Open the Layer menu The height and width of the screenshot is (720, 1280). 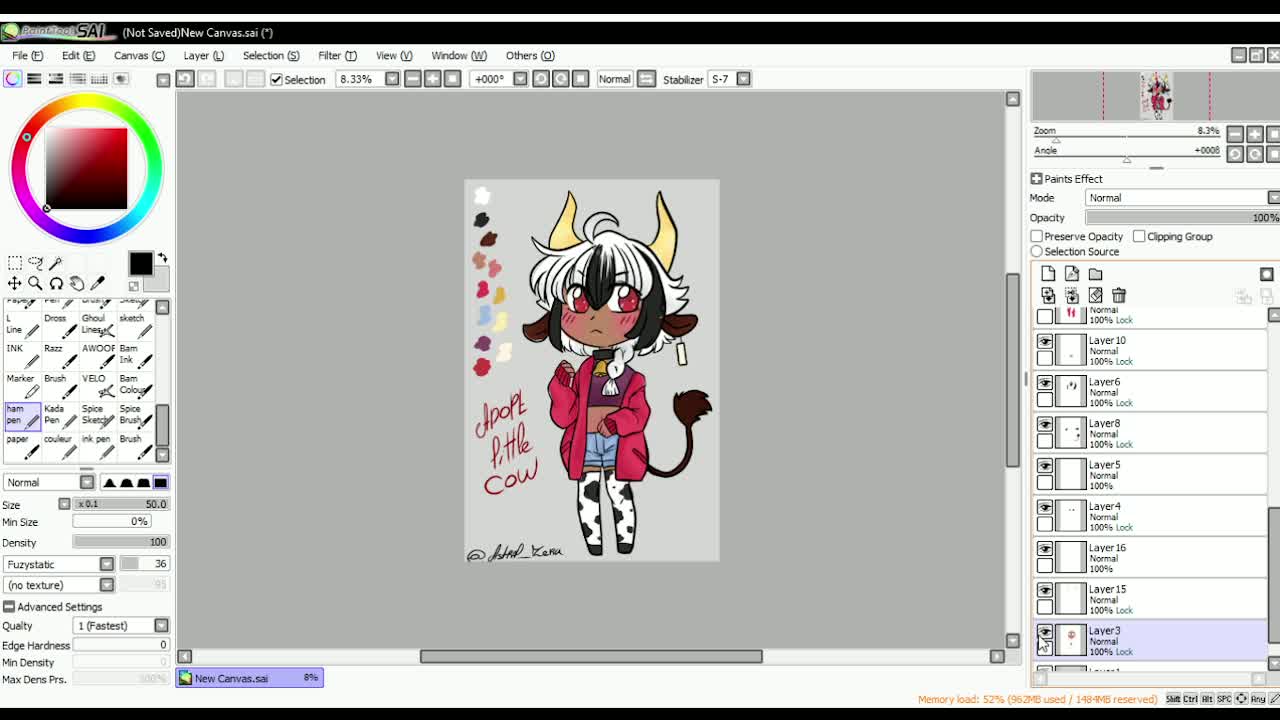pyautogui.click(x=203, y=56)
